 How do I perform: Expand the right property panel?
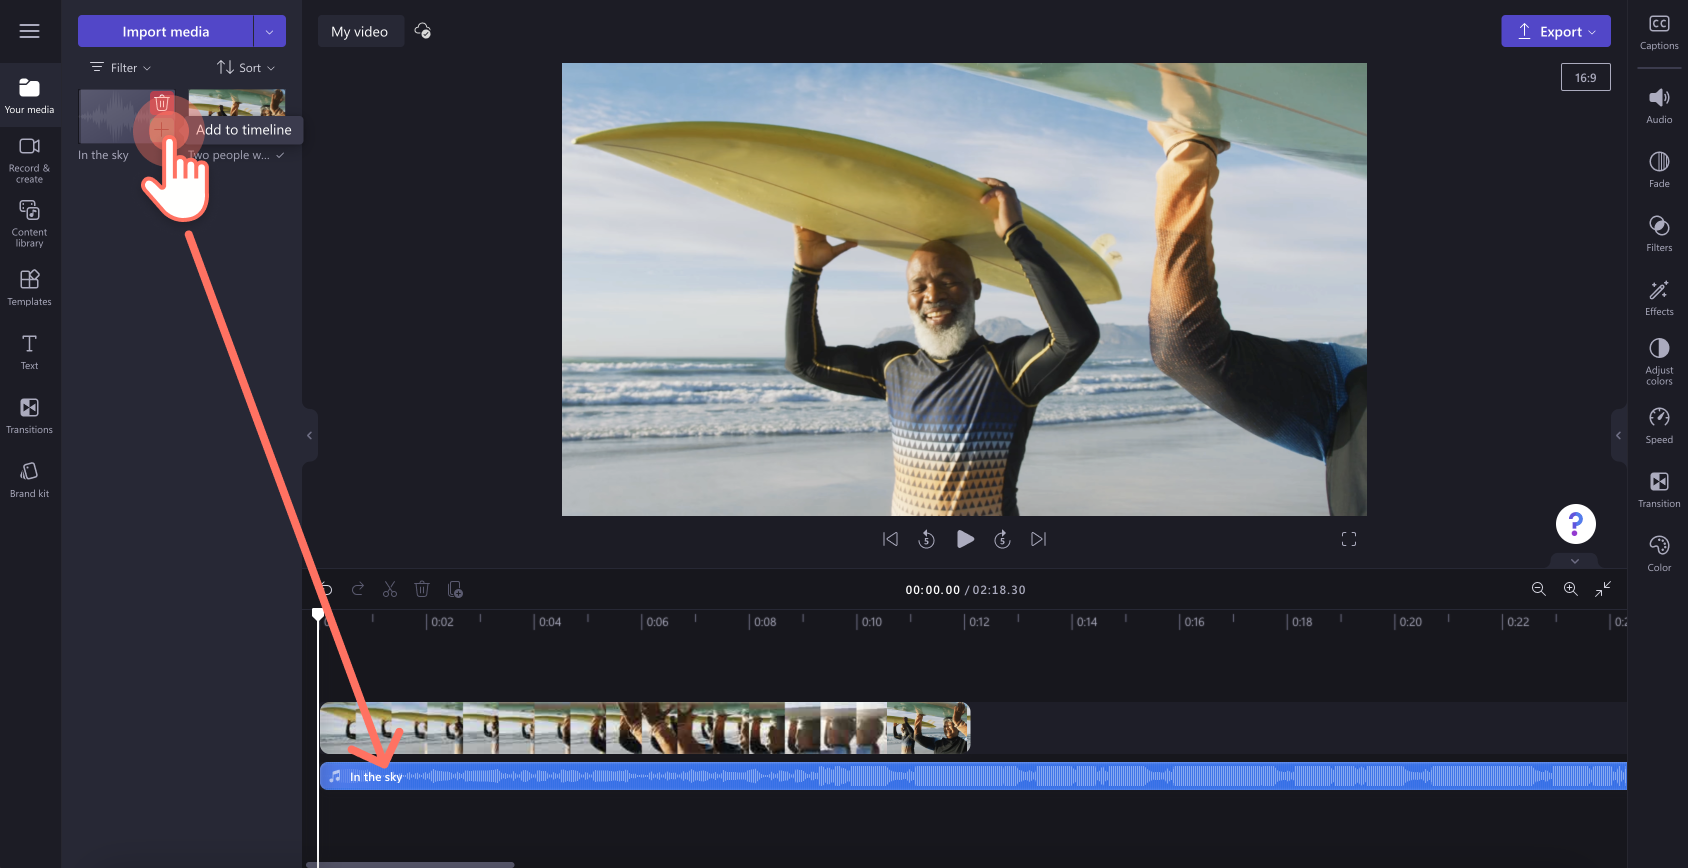click(1618, 435)
